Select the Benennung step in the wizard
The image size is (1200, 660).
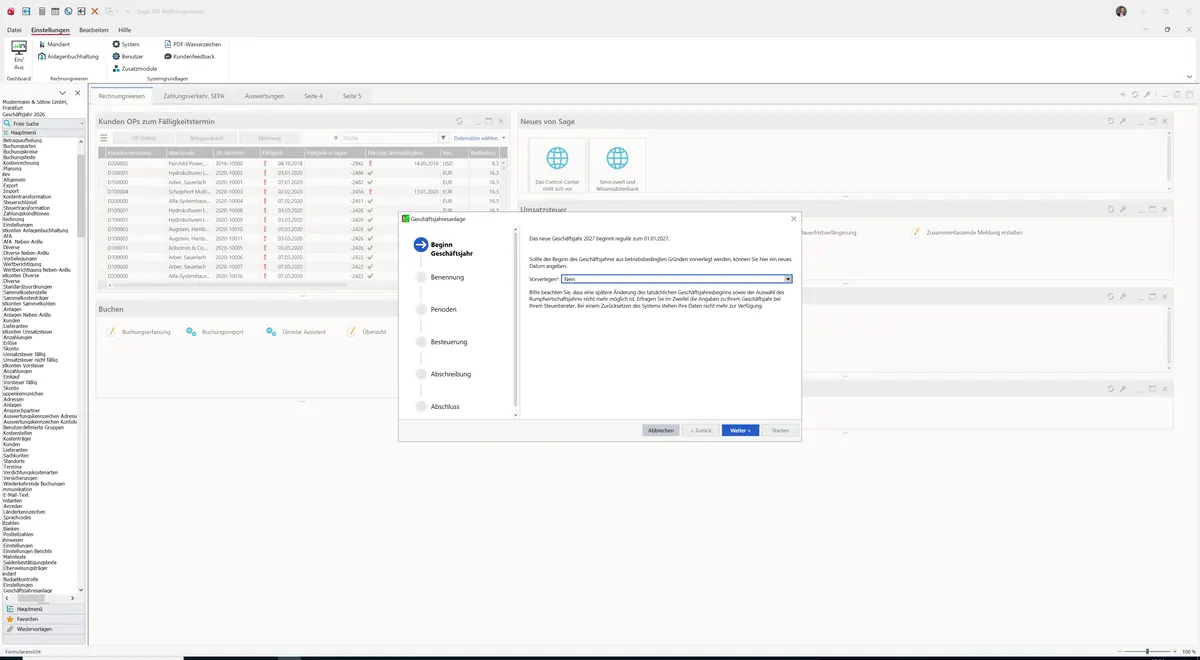point(447,277)
